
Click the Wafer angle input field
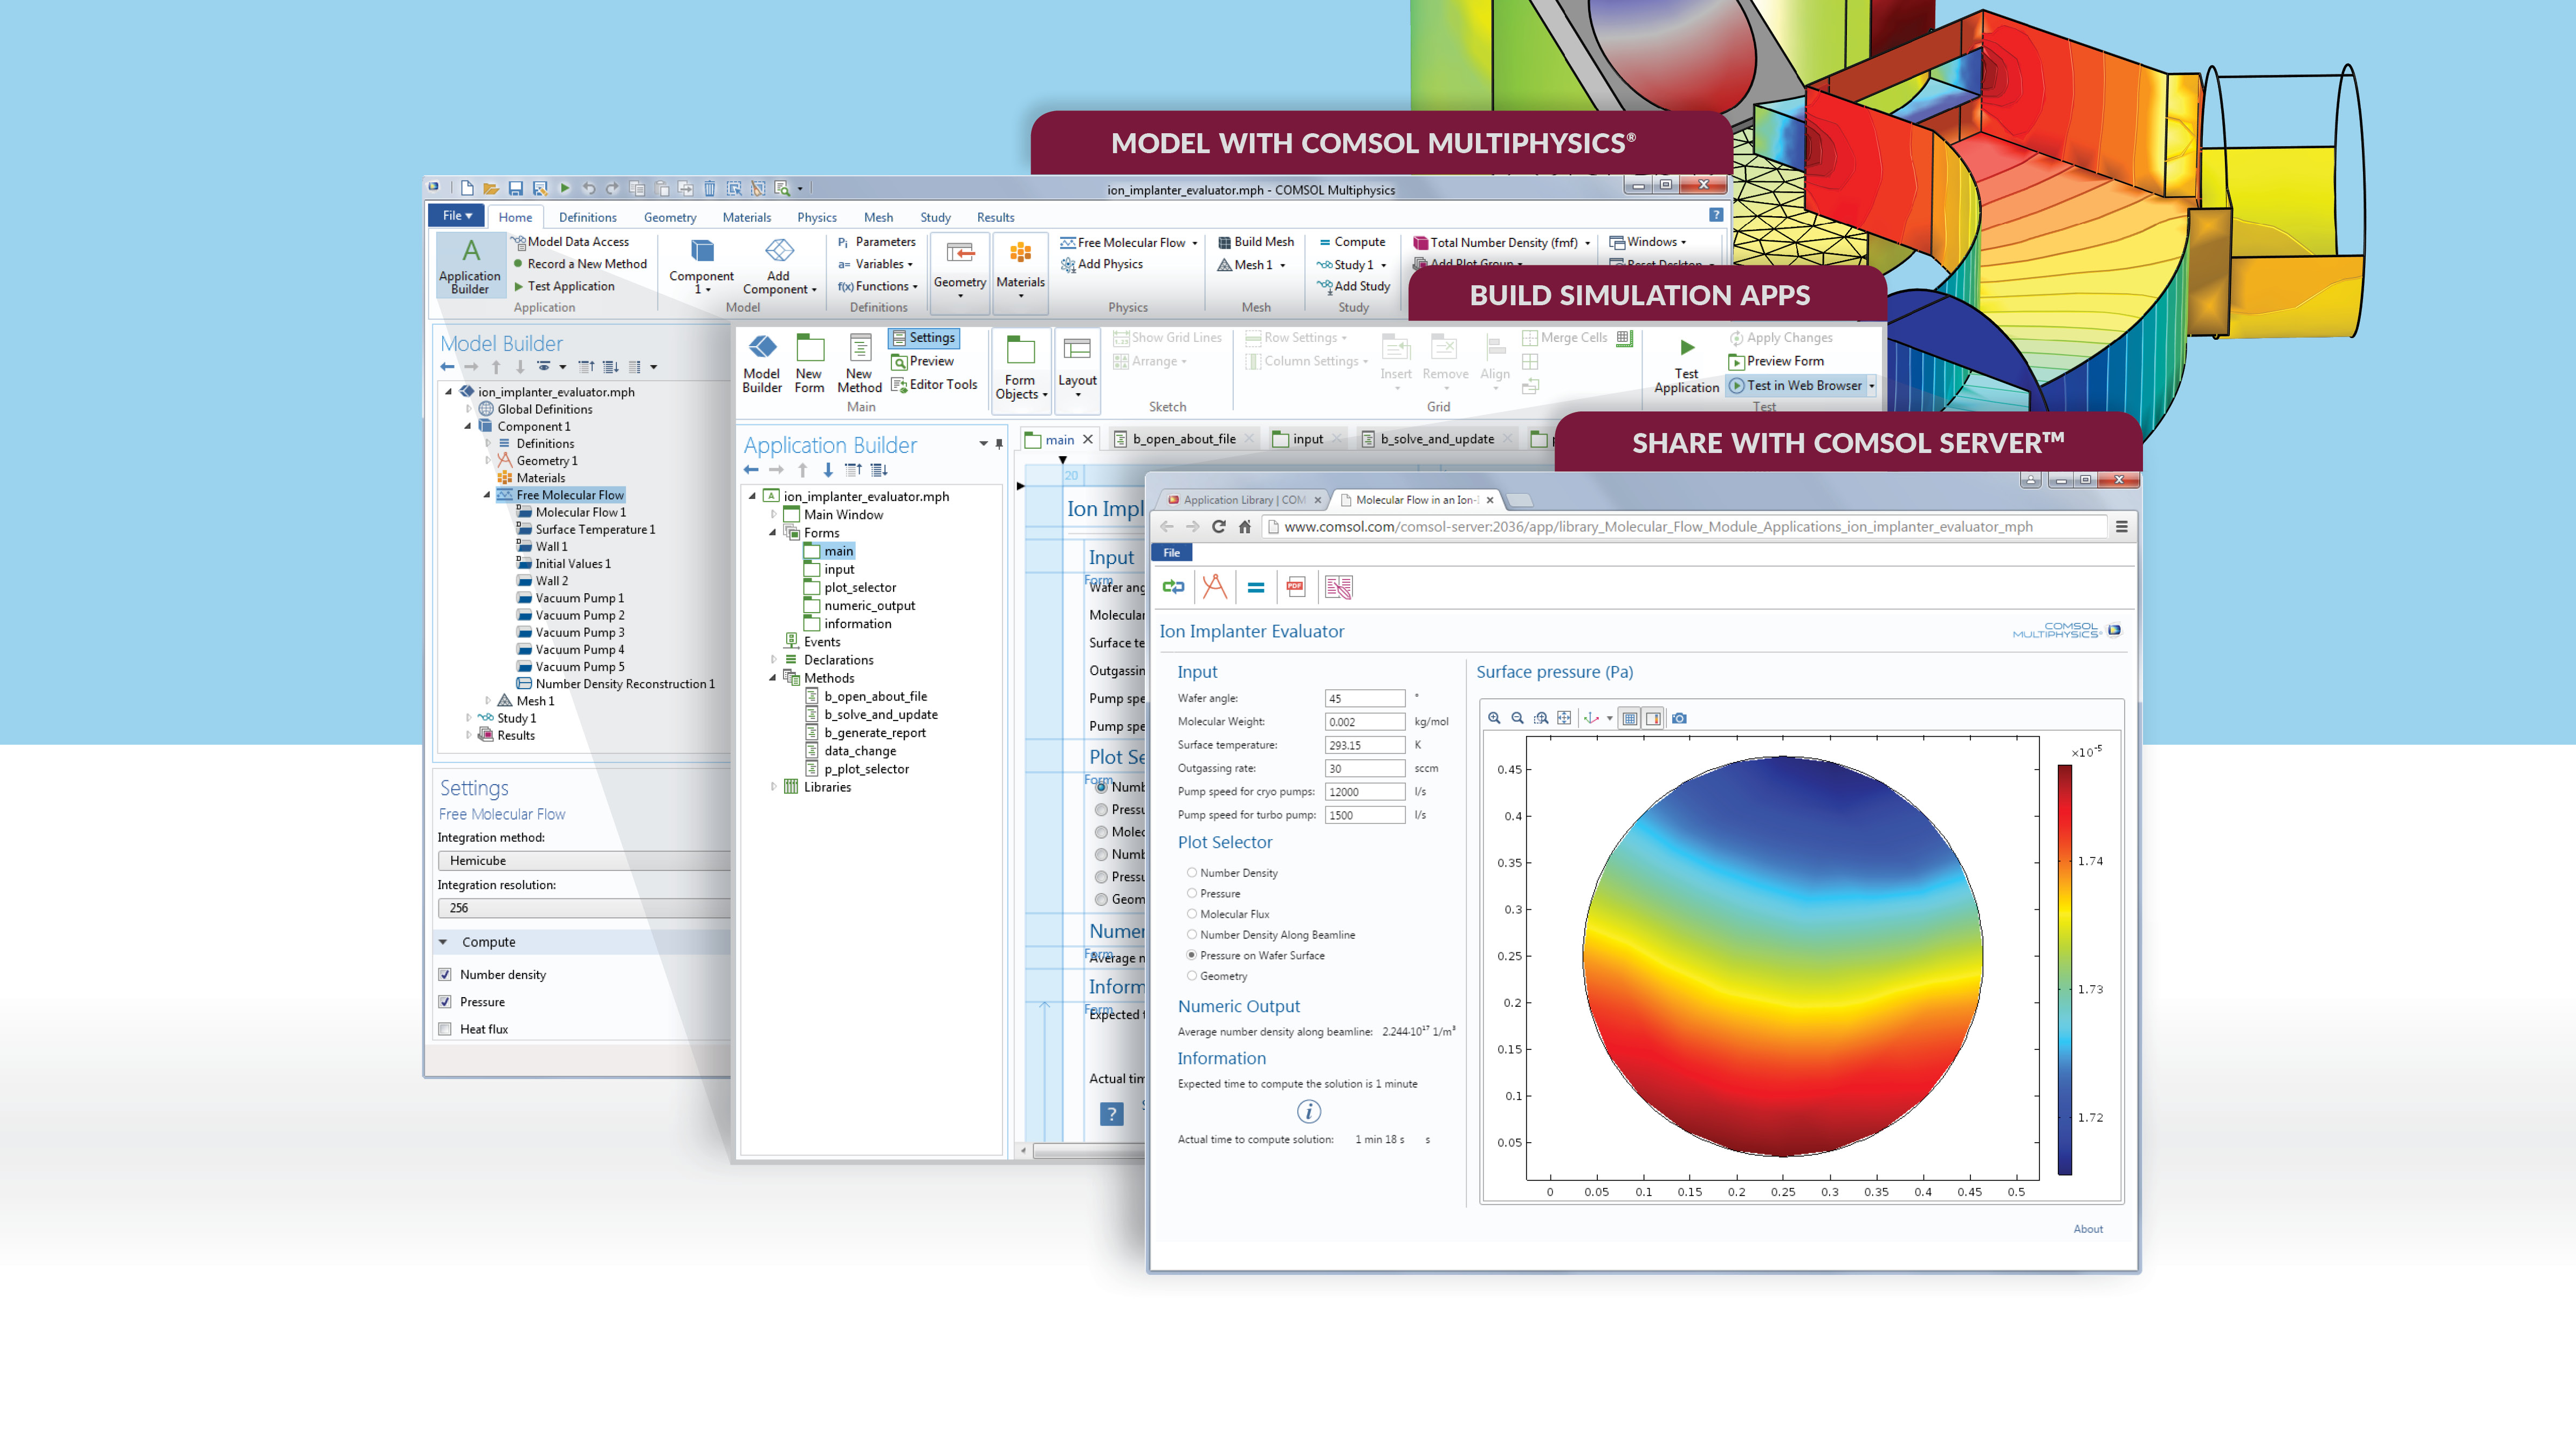(1364, 698)
